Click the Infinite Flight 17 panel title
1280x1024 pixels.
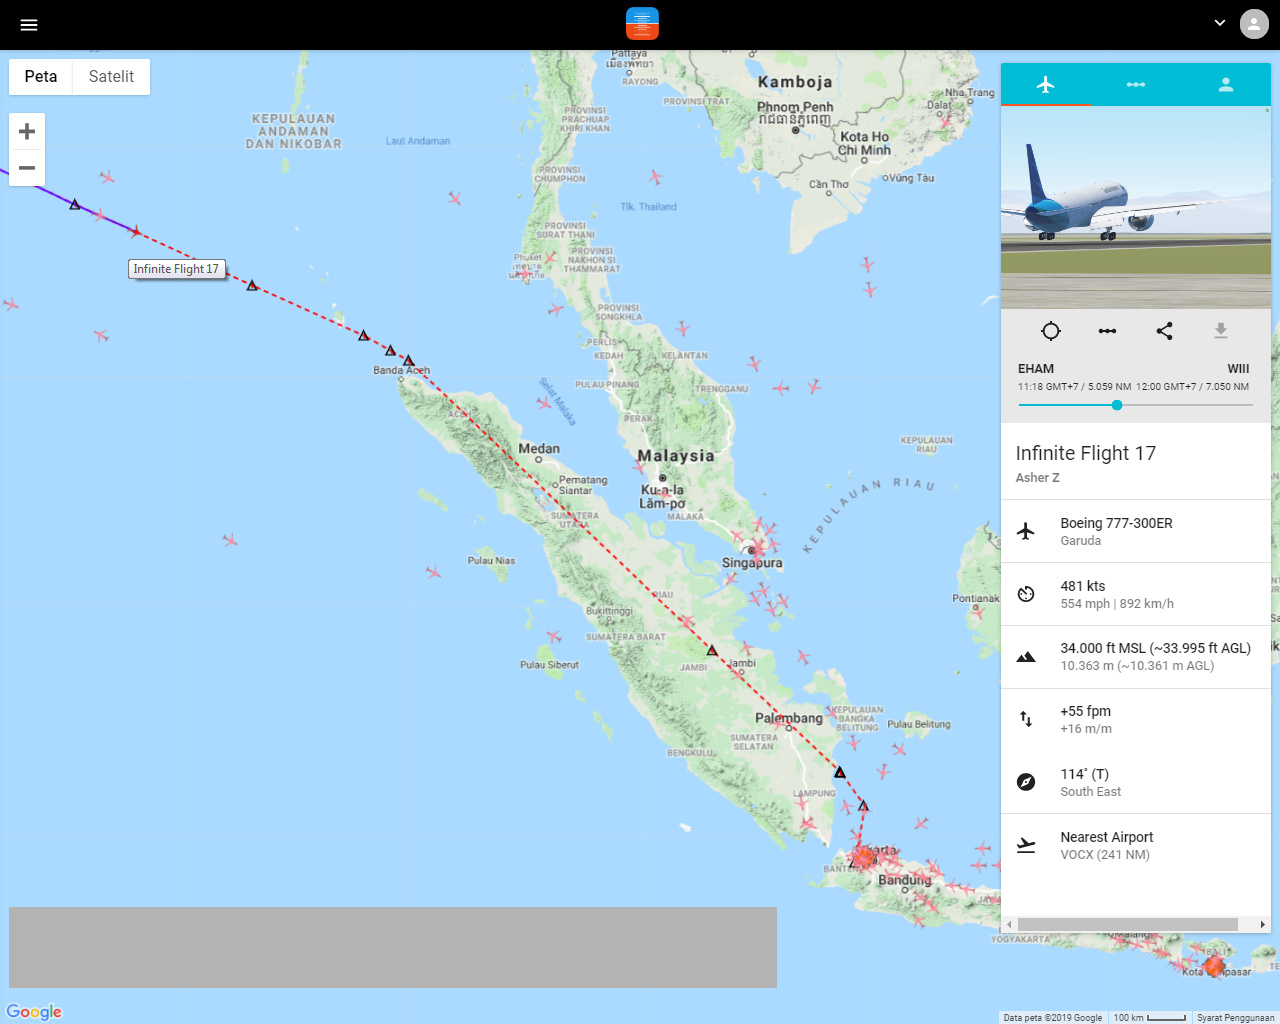[x=1086, y=453]
